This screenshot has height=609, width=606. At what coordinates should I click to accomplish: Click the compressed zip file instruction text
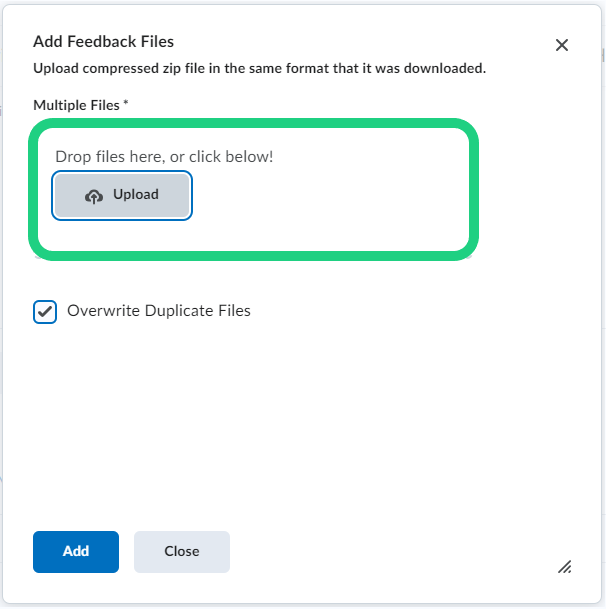tap(260, 69)
